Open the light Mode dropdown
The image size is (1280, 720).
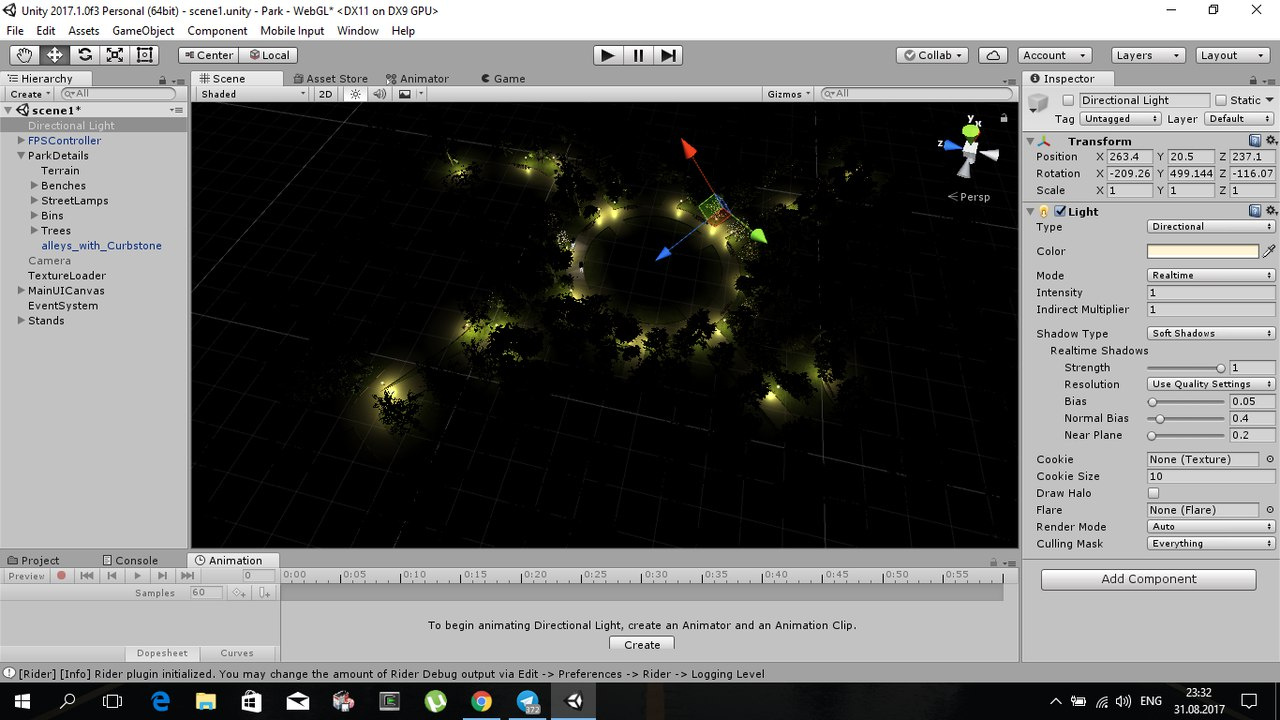tap(1211, 275)
